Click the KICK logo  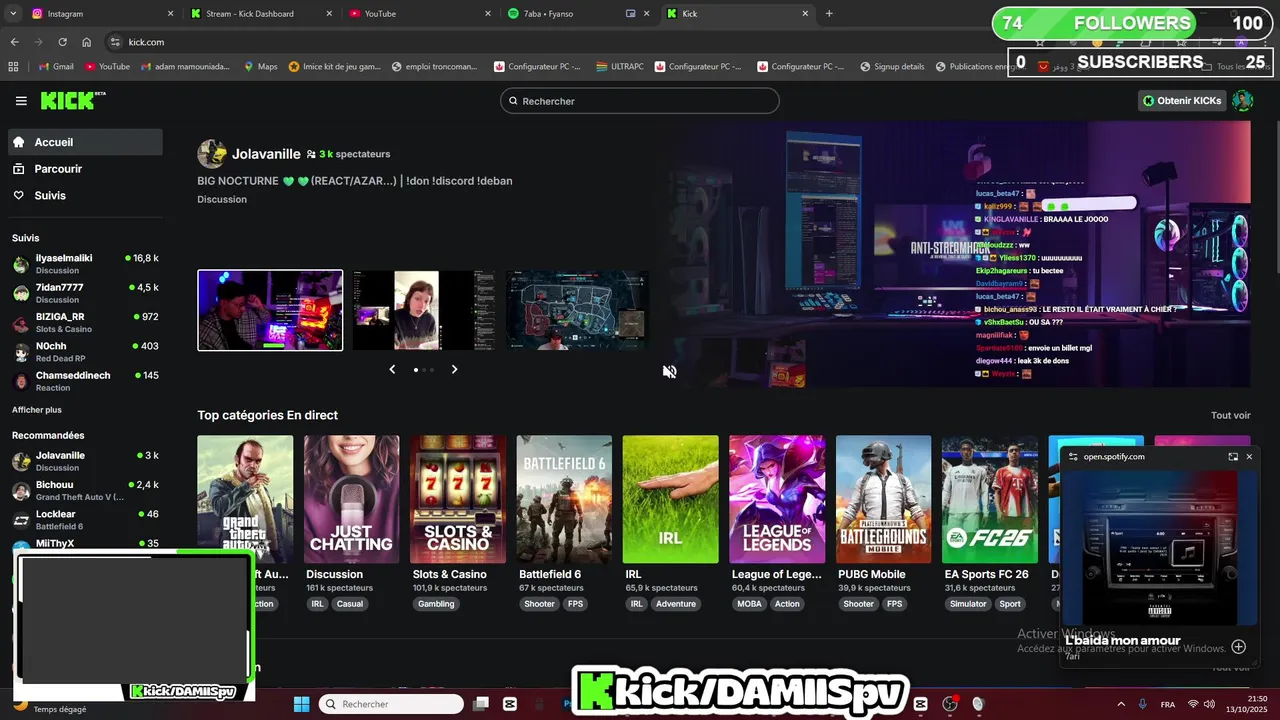pos(73,100)
